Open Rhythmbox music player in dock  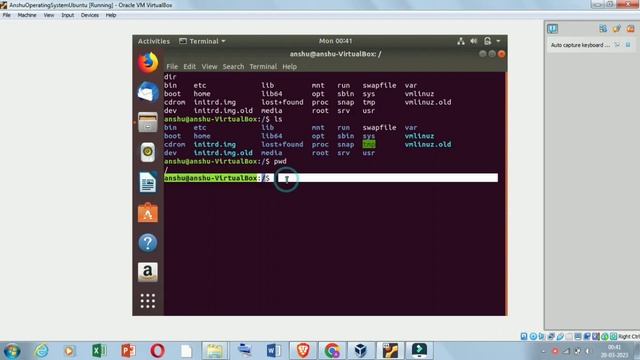148,152
